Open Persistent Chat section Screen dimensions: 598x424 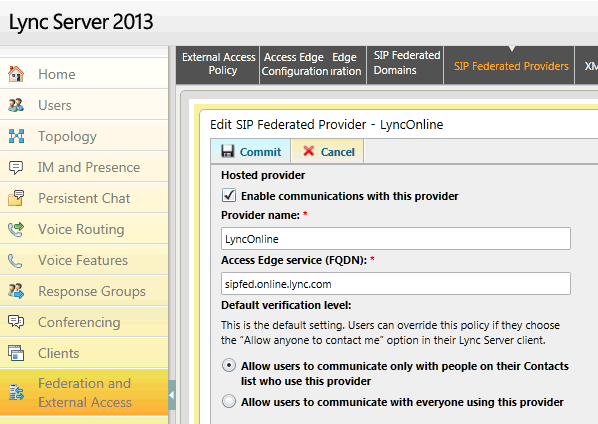coord(84,198)
